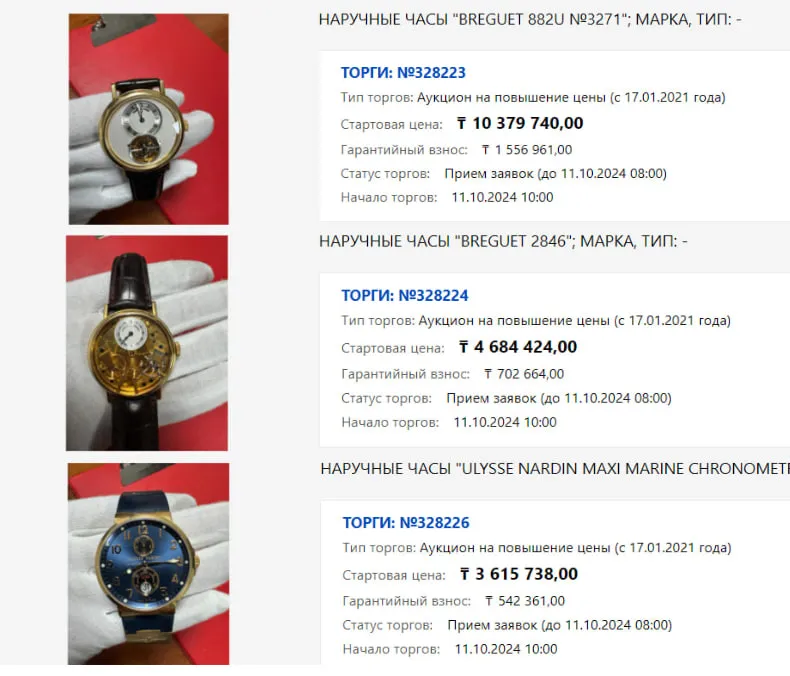Image resolution: width=790 pixels, height=676 pixels.
Task: Click the third lot's start time 11.10.2024 10:00
Action: pos(506,649)
